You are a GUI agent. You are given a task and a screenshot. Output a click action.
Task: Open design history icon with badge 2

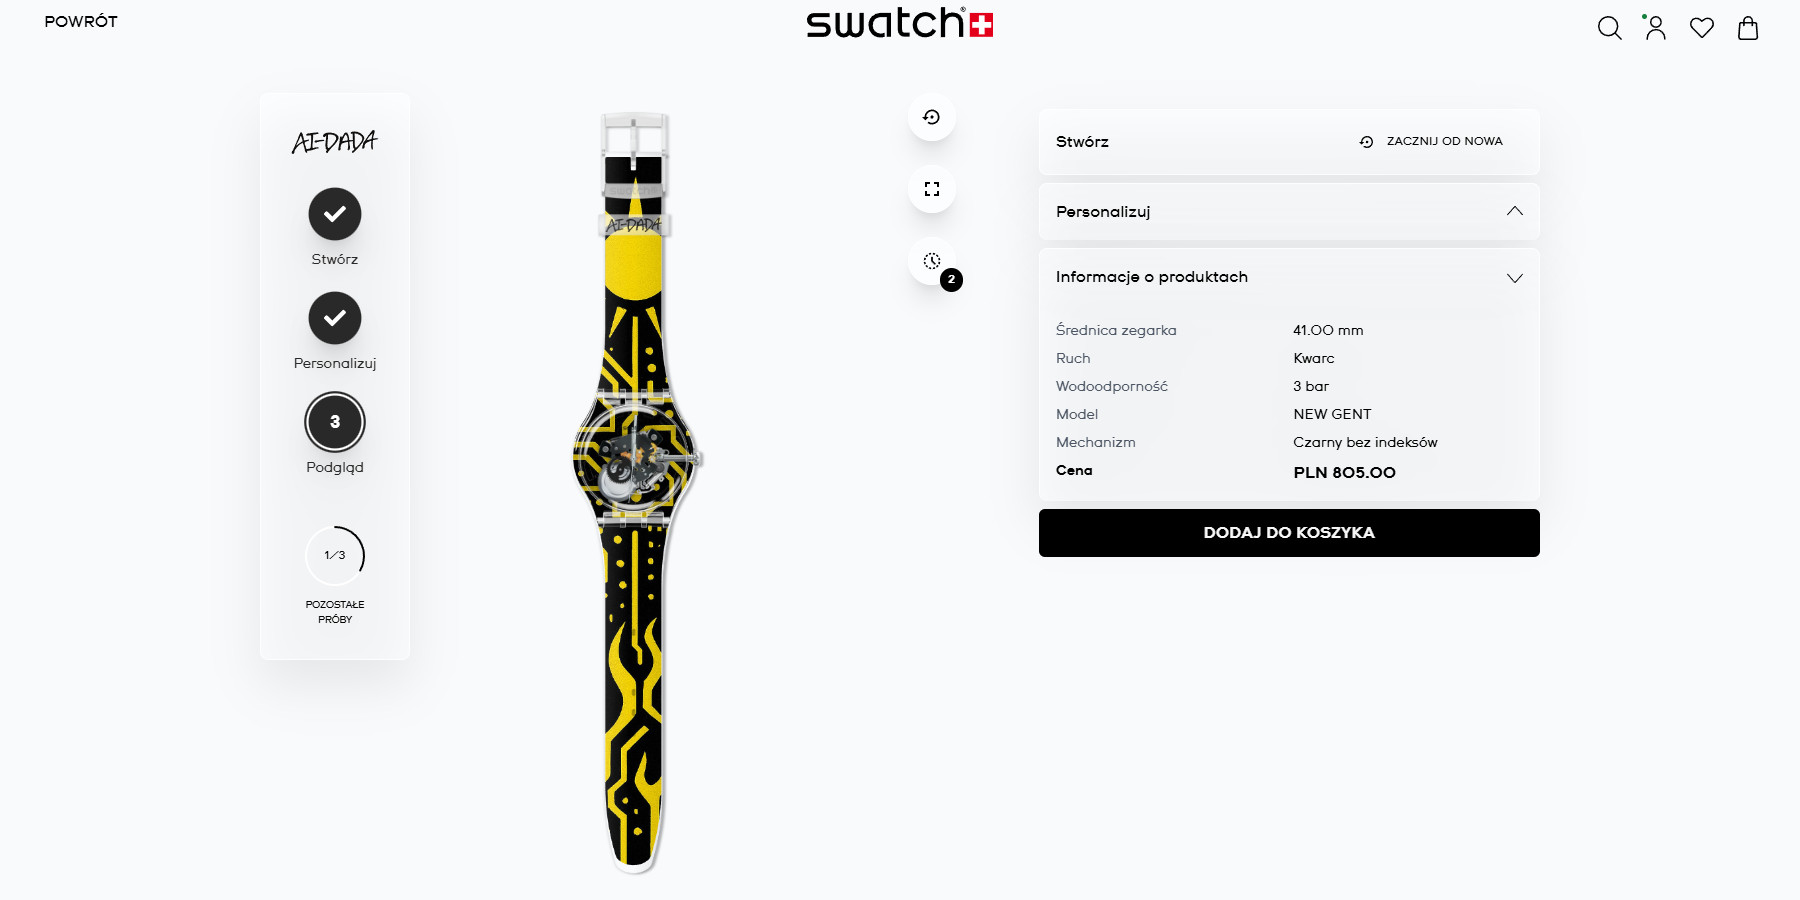933,262
